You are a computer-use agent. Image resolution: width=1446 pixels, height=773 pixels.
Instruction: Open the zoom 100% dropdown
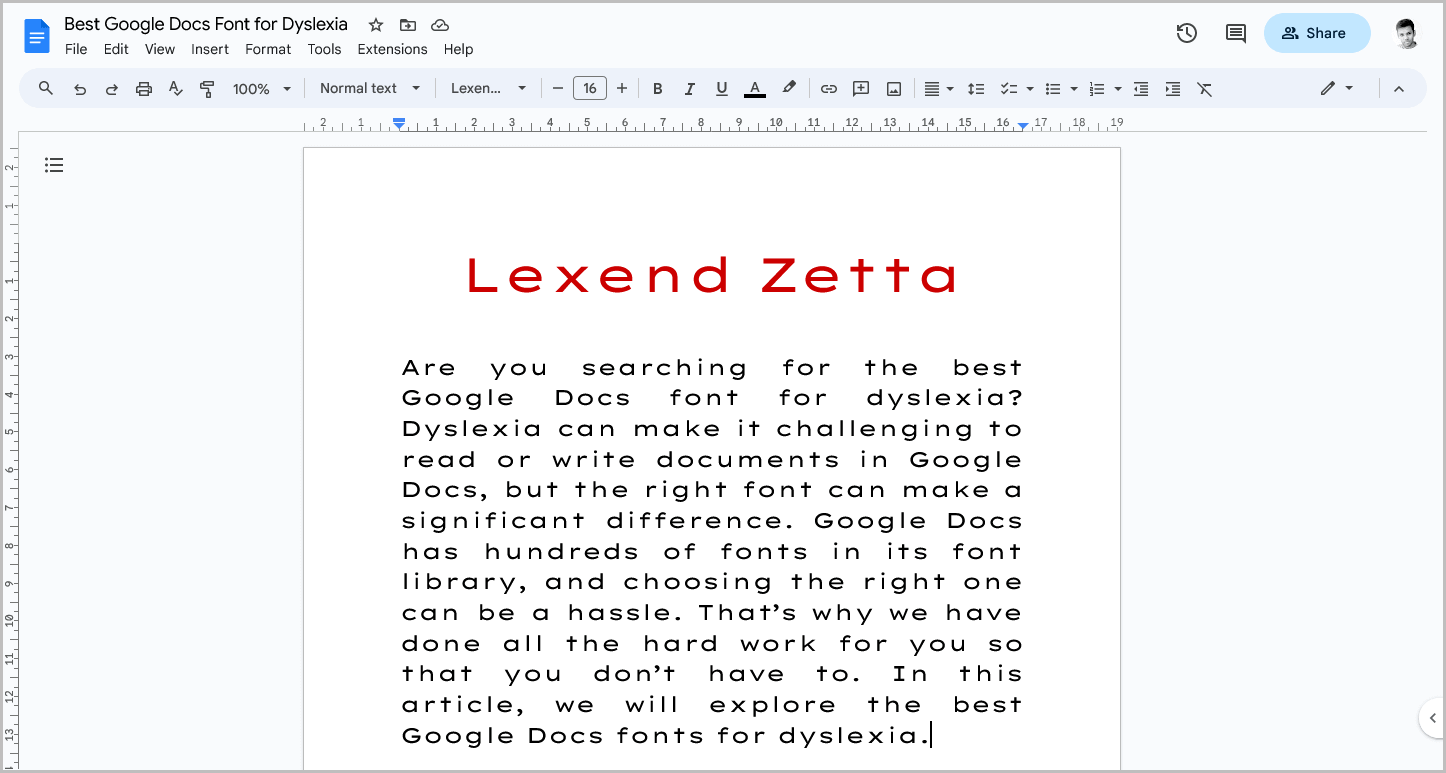[262, 89]
